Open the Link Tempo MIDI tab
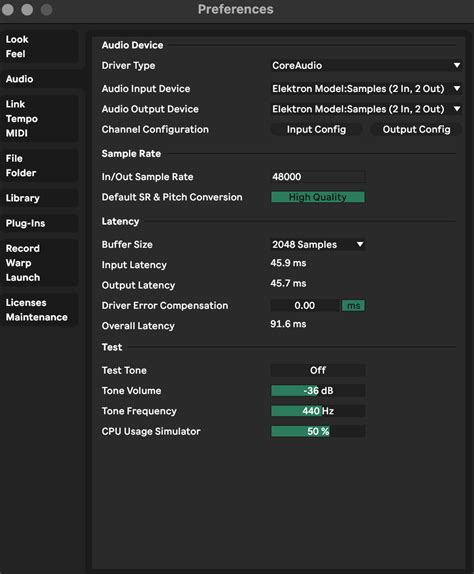The height and width of the screenshot is (574, 474). 39,119
